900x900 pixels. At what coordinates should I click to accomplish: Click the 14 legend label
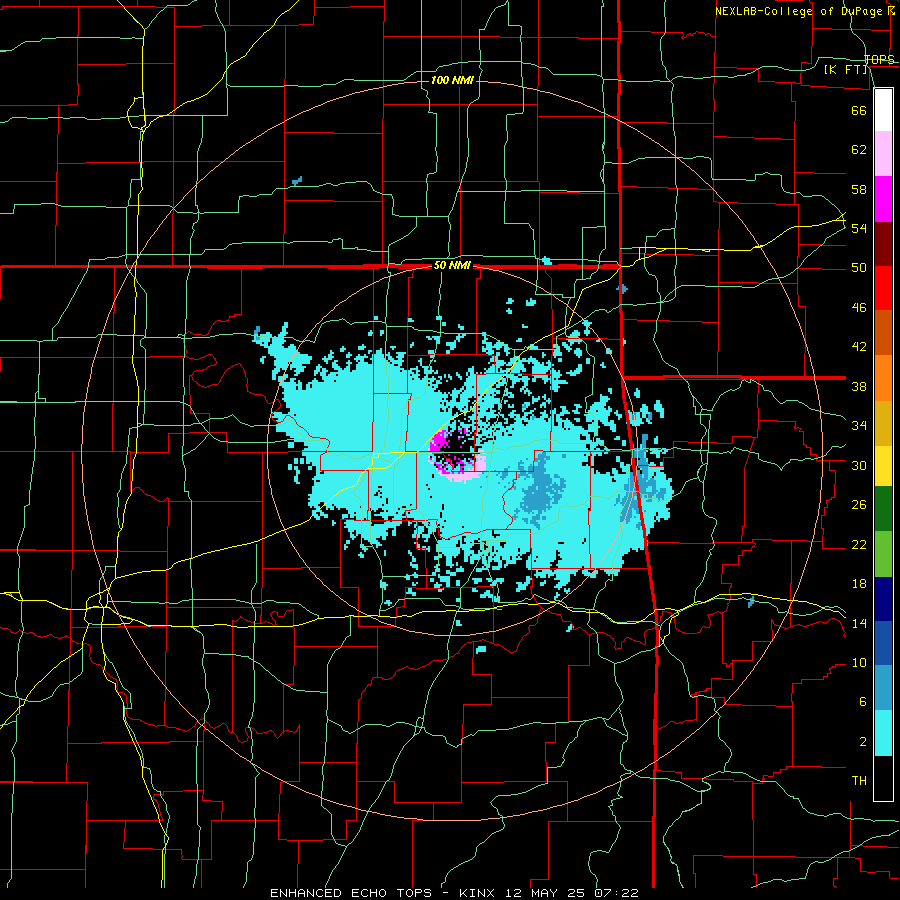[859, 623]
